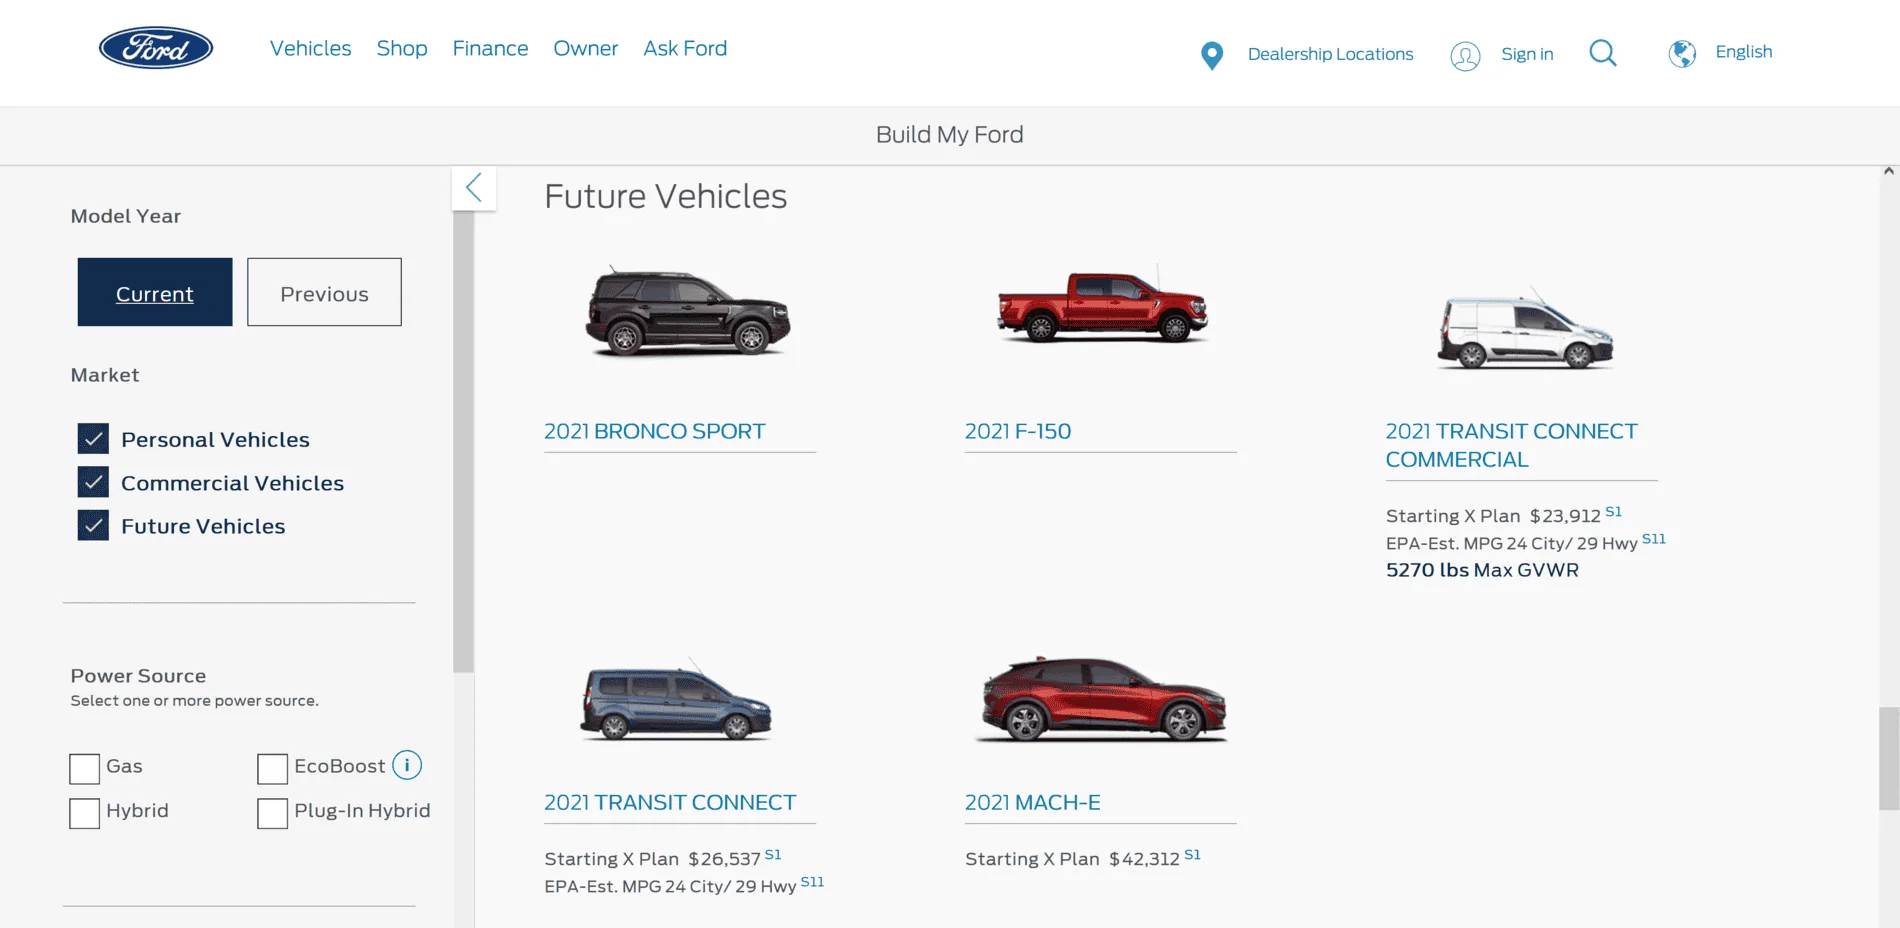The height and width of the screenshot is (928, 1900).
Task: Show EcoBoost info tooltip icon
Action: [x=407, y=765]
